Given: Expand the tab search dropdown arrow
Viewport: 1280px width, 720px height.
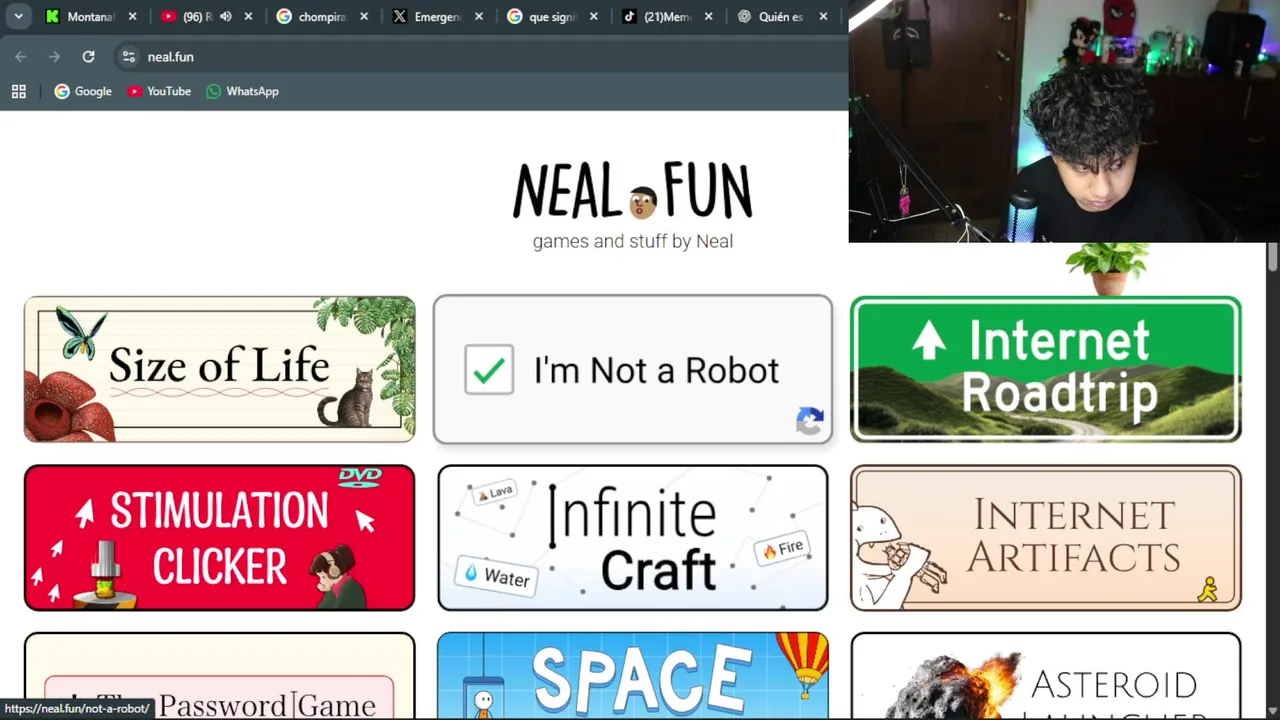Looking at the screenshot, I should 18,16.
